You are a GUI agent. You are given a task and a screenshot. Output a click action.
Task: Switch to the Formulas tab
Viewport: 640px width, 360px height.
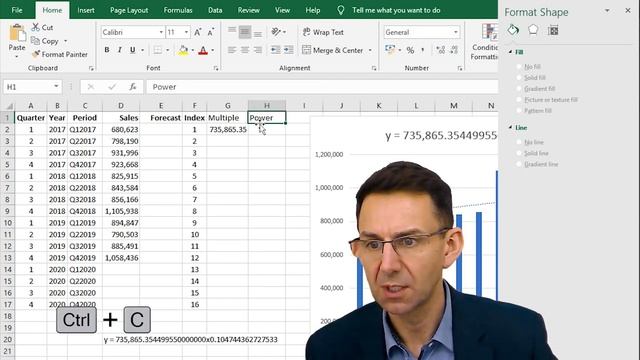tap(178, 10)
